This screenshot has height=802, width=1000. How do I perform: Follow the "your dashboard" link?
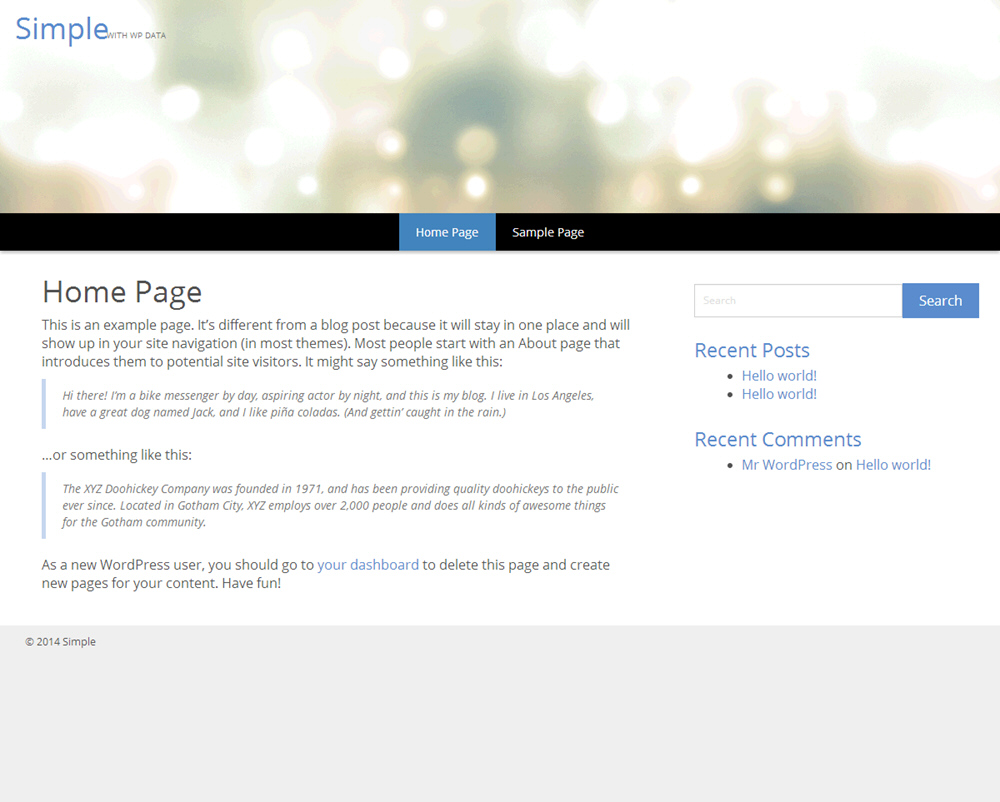click(x=368, y=565)
